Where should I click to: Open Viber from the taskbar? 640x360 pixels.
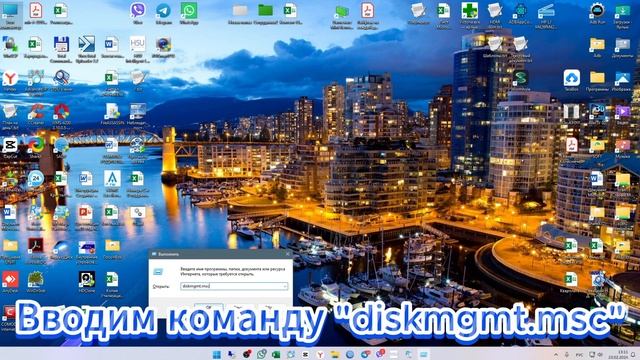click(380, 354)
